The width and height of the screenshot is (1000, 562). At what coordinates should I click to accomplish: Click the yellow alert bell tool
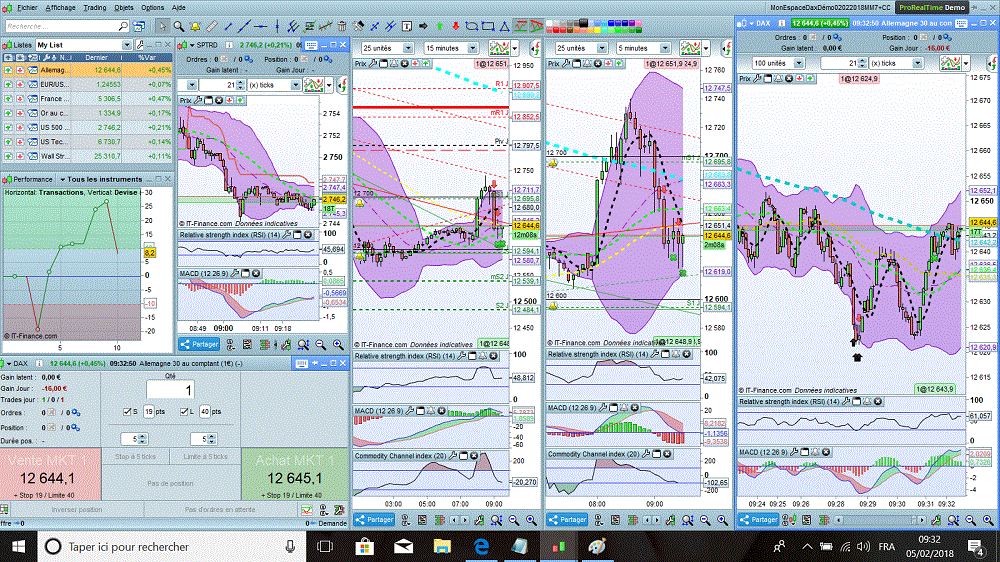pyautogui.click(x=195, y=26)
